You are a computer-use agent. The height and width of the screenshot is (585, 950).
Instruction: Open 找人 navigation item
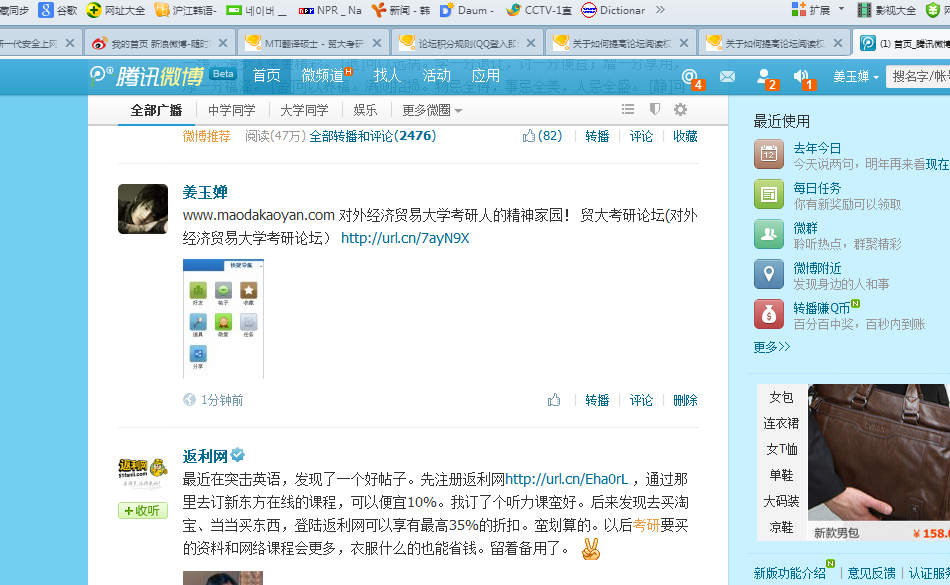(x=387, y=76)
